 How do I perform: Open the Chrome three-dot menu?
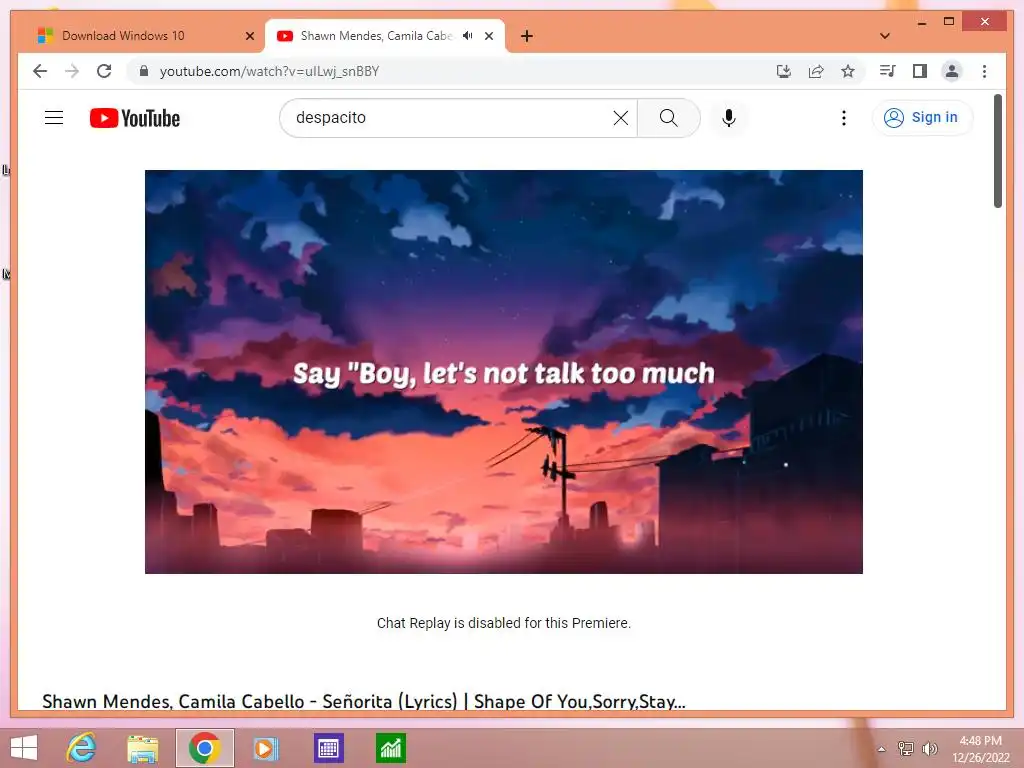(984, 71)
